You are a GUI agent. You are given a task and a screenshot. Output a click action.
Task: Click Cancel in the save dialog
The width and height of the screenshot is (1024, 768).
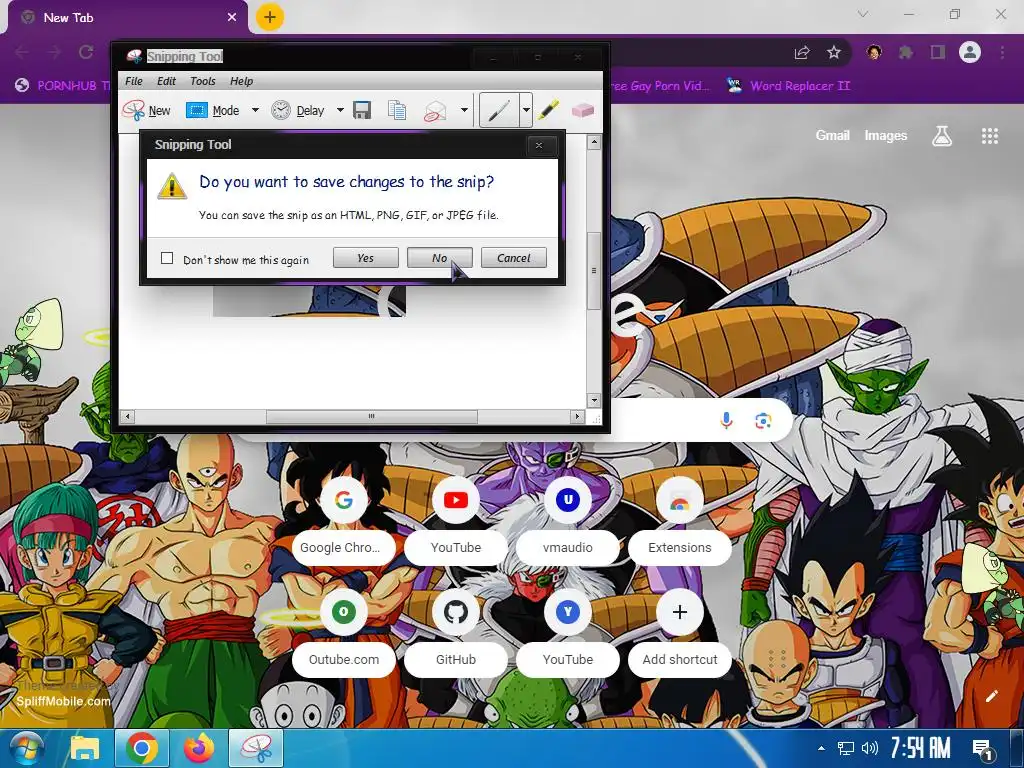click(514, 258)
